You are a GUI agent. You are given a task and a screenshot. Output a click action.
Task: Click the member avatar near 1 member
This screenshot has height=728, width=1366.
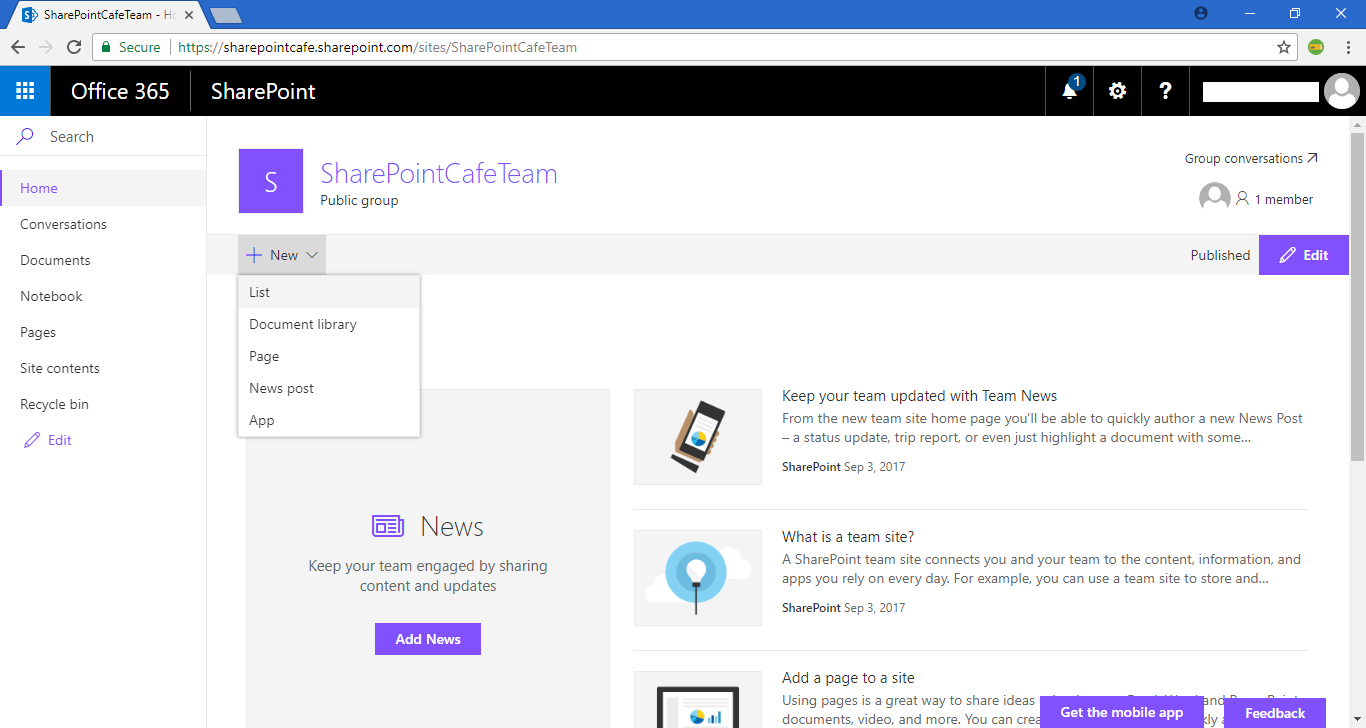point(1215,198)
